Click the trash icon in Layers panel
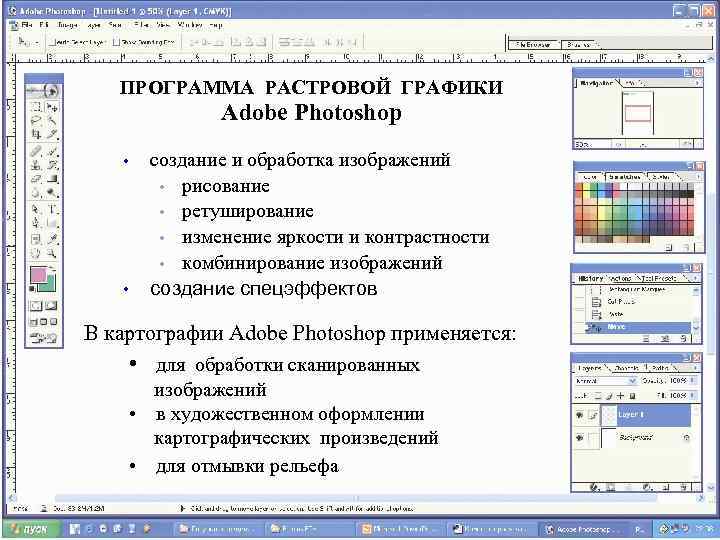This screenshot has height=540, width=720. point(684,488)
